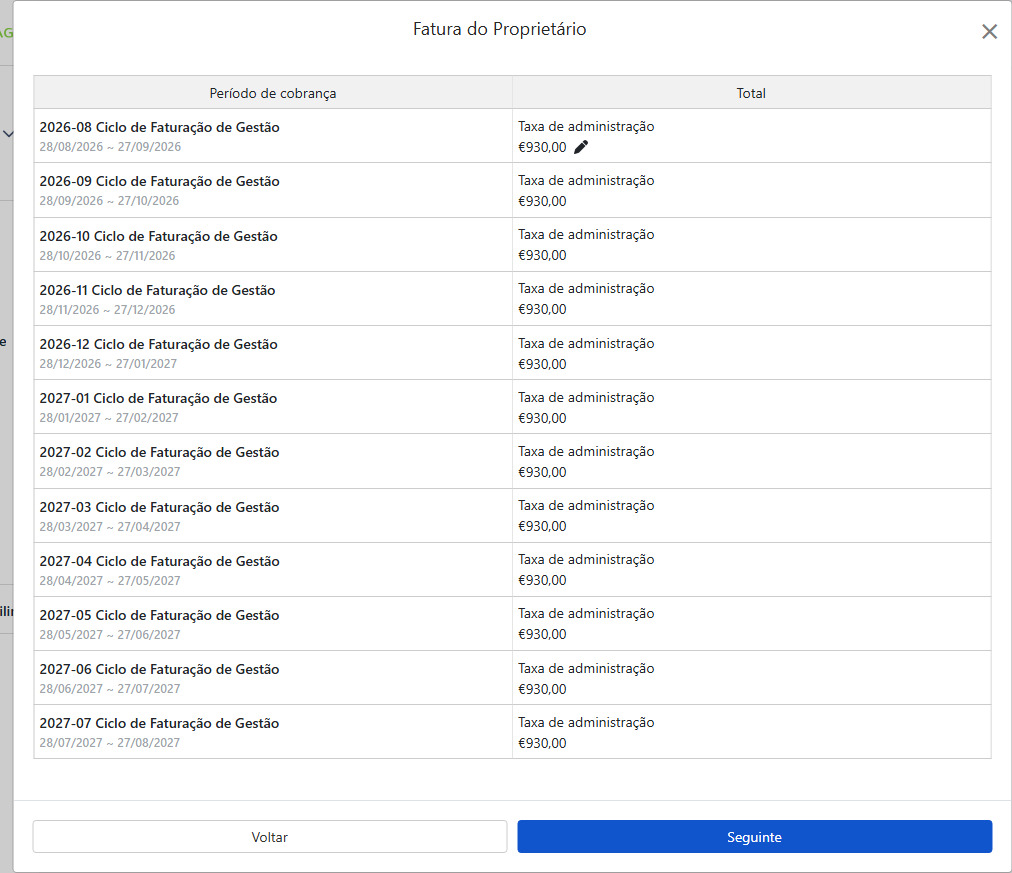Viewport: 1012px width, 873px height.
Task: Click the €930,00 amount in 2027-04 row
Action: [x=542, y=581]
